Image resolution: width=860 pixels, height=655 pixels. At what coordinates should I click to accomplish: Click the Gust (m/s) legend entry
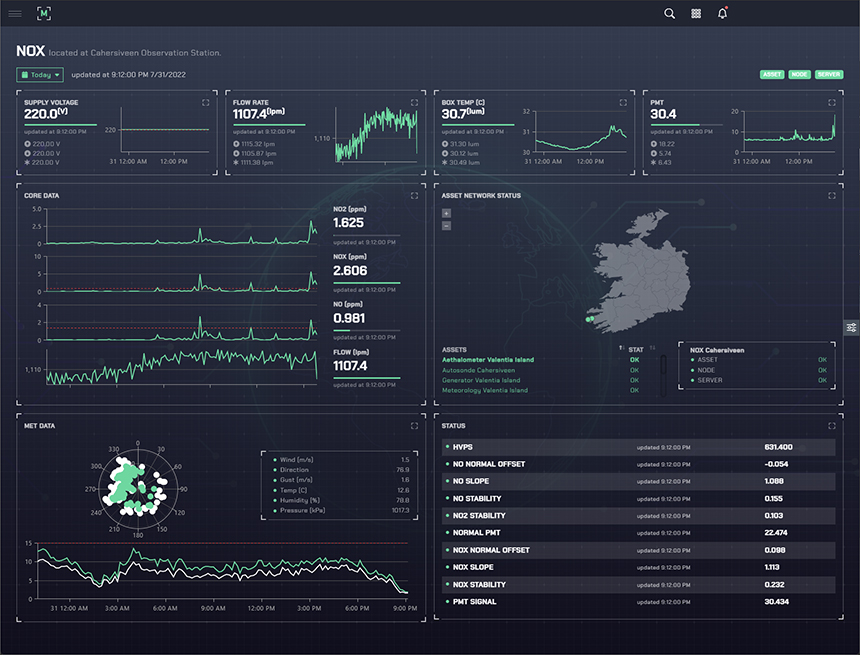[x=341, y=480]
